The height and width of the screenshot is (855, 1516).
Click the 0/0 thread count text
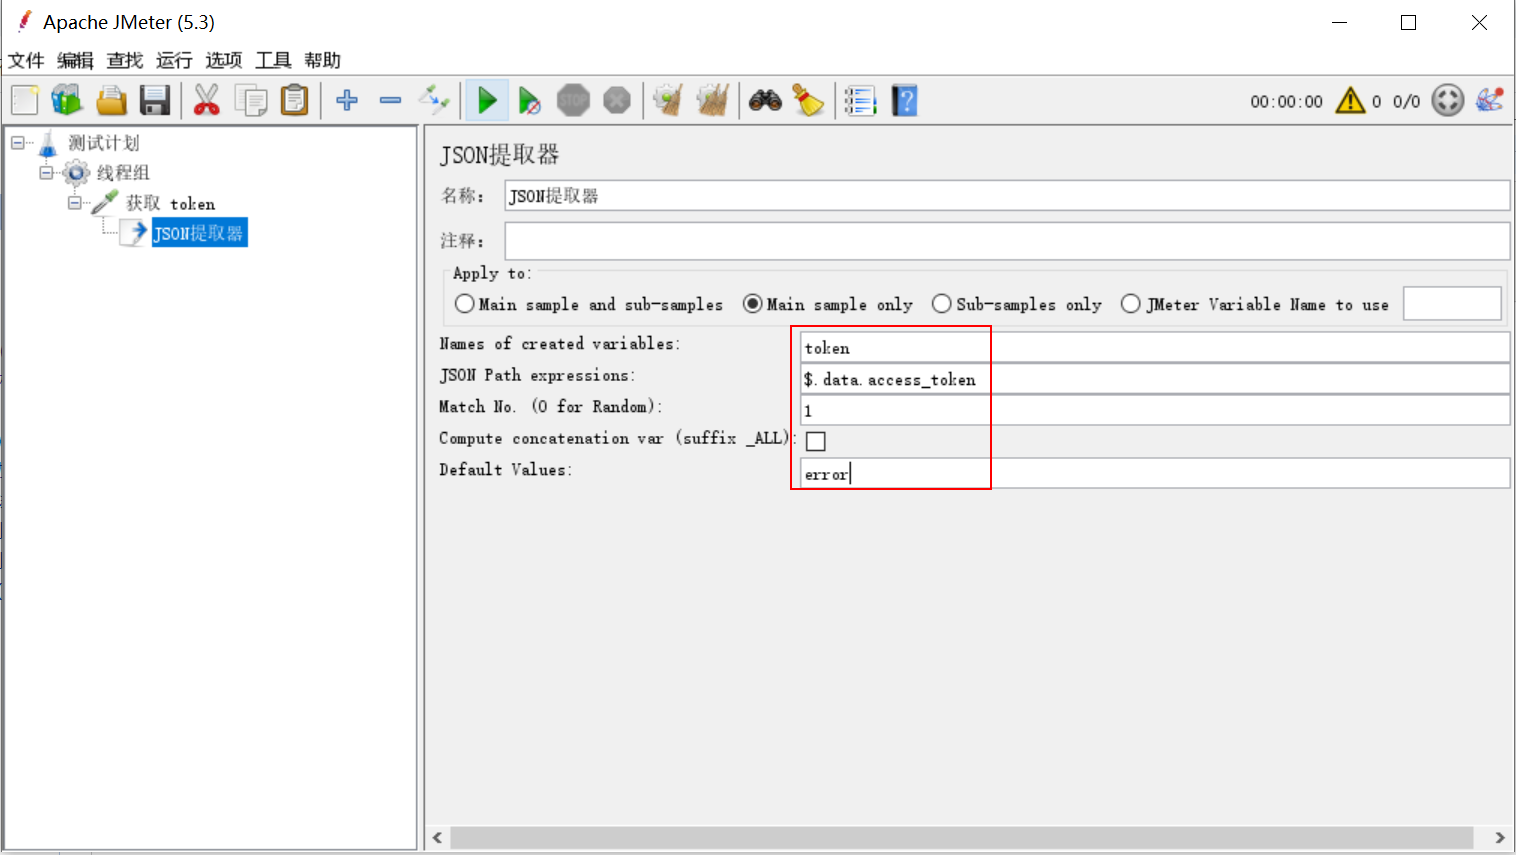tap(1406, 101)
